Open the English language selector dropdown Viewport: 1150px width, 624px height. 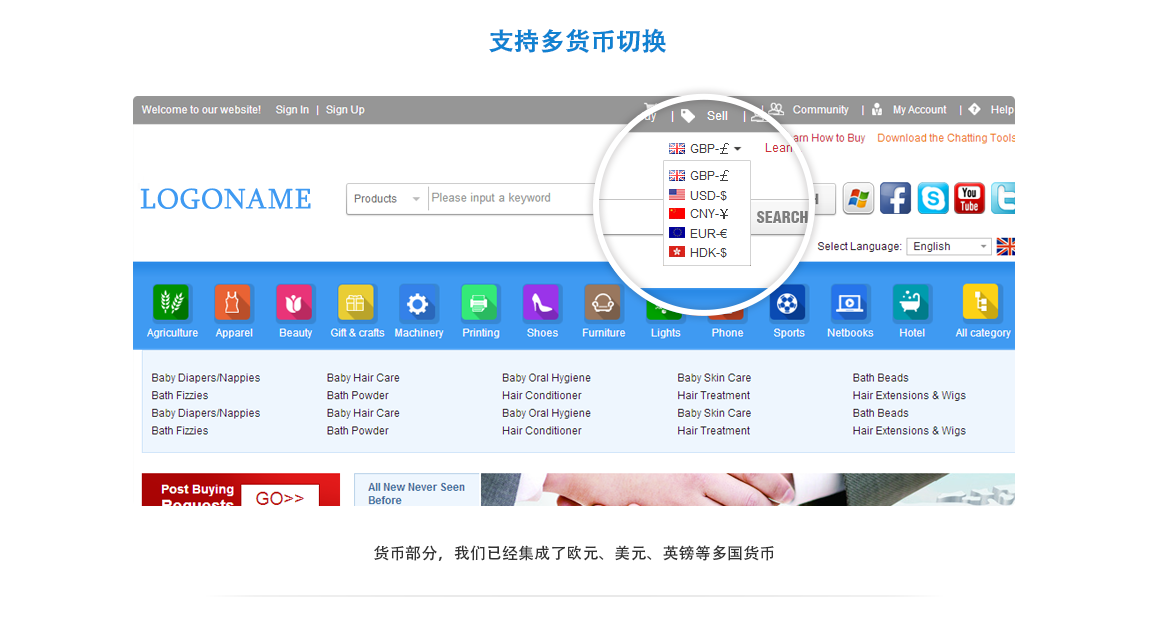click(948, 246)
